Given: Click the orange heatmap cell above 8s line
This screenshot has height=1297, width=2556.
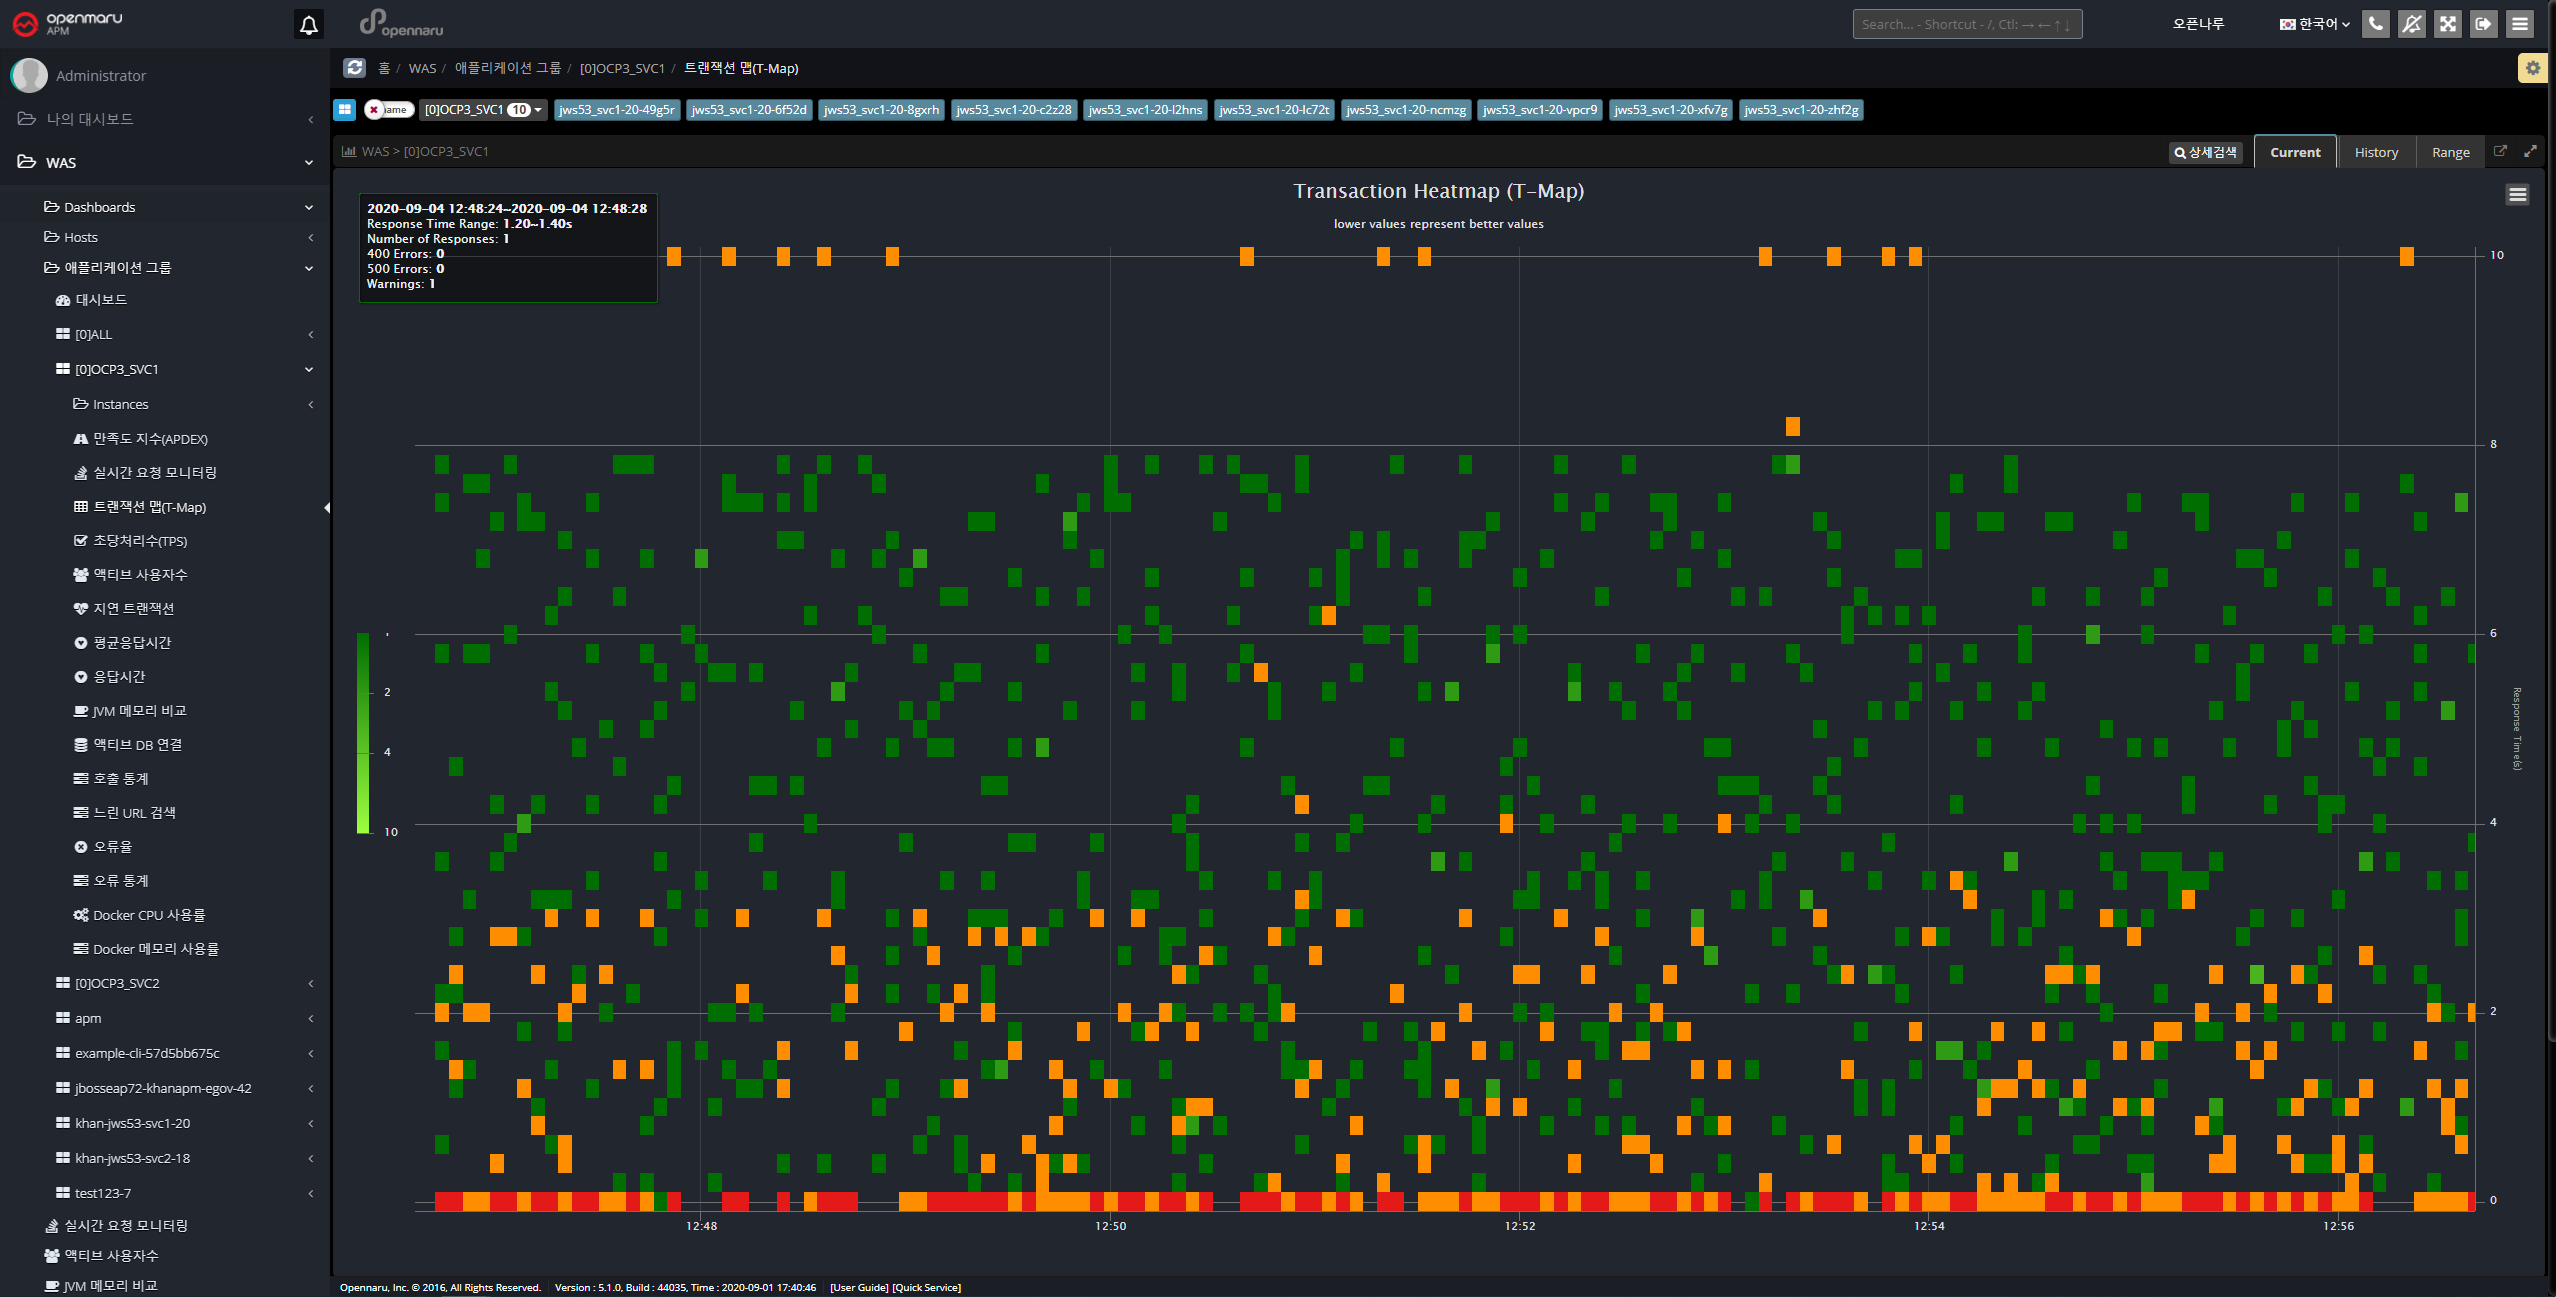Looking at the screenshot, I should point(1793,427).
